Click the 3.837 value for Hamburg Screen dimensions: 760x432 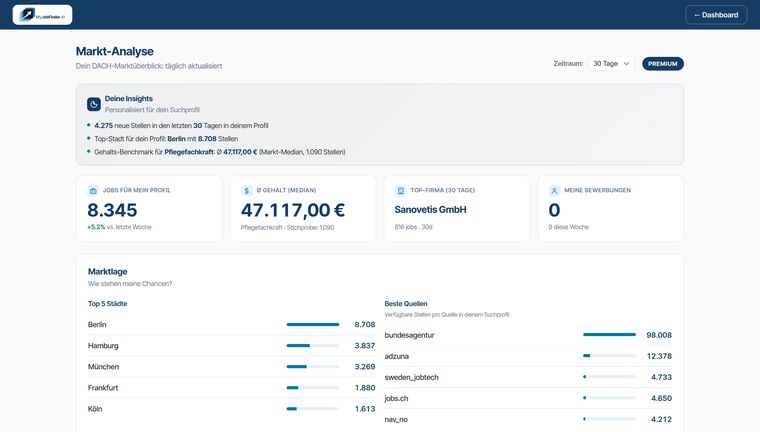pyautogui.click(x=364, y=346)
